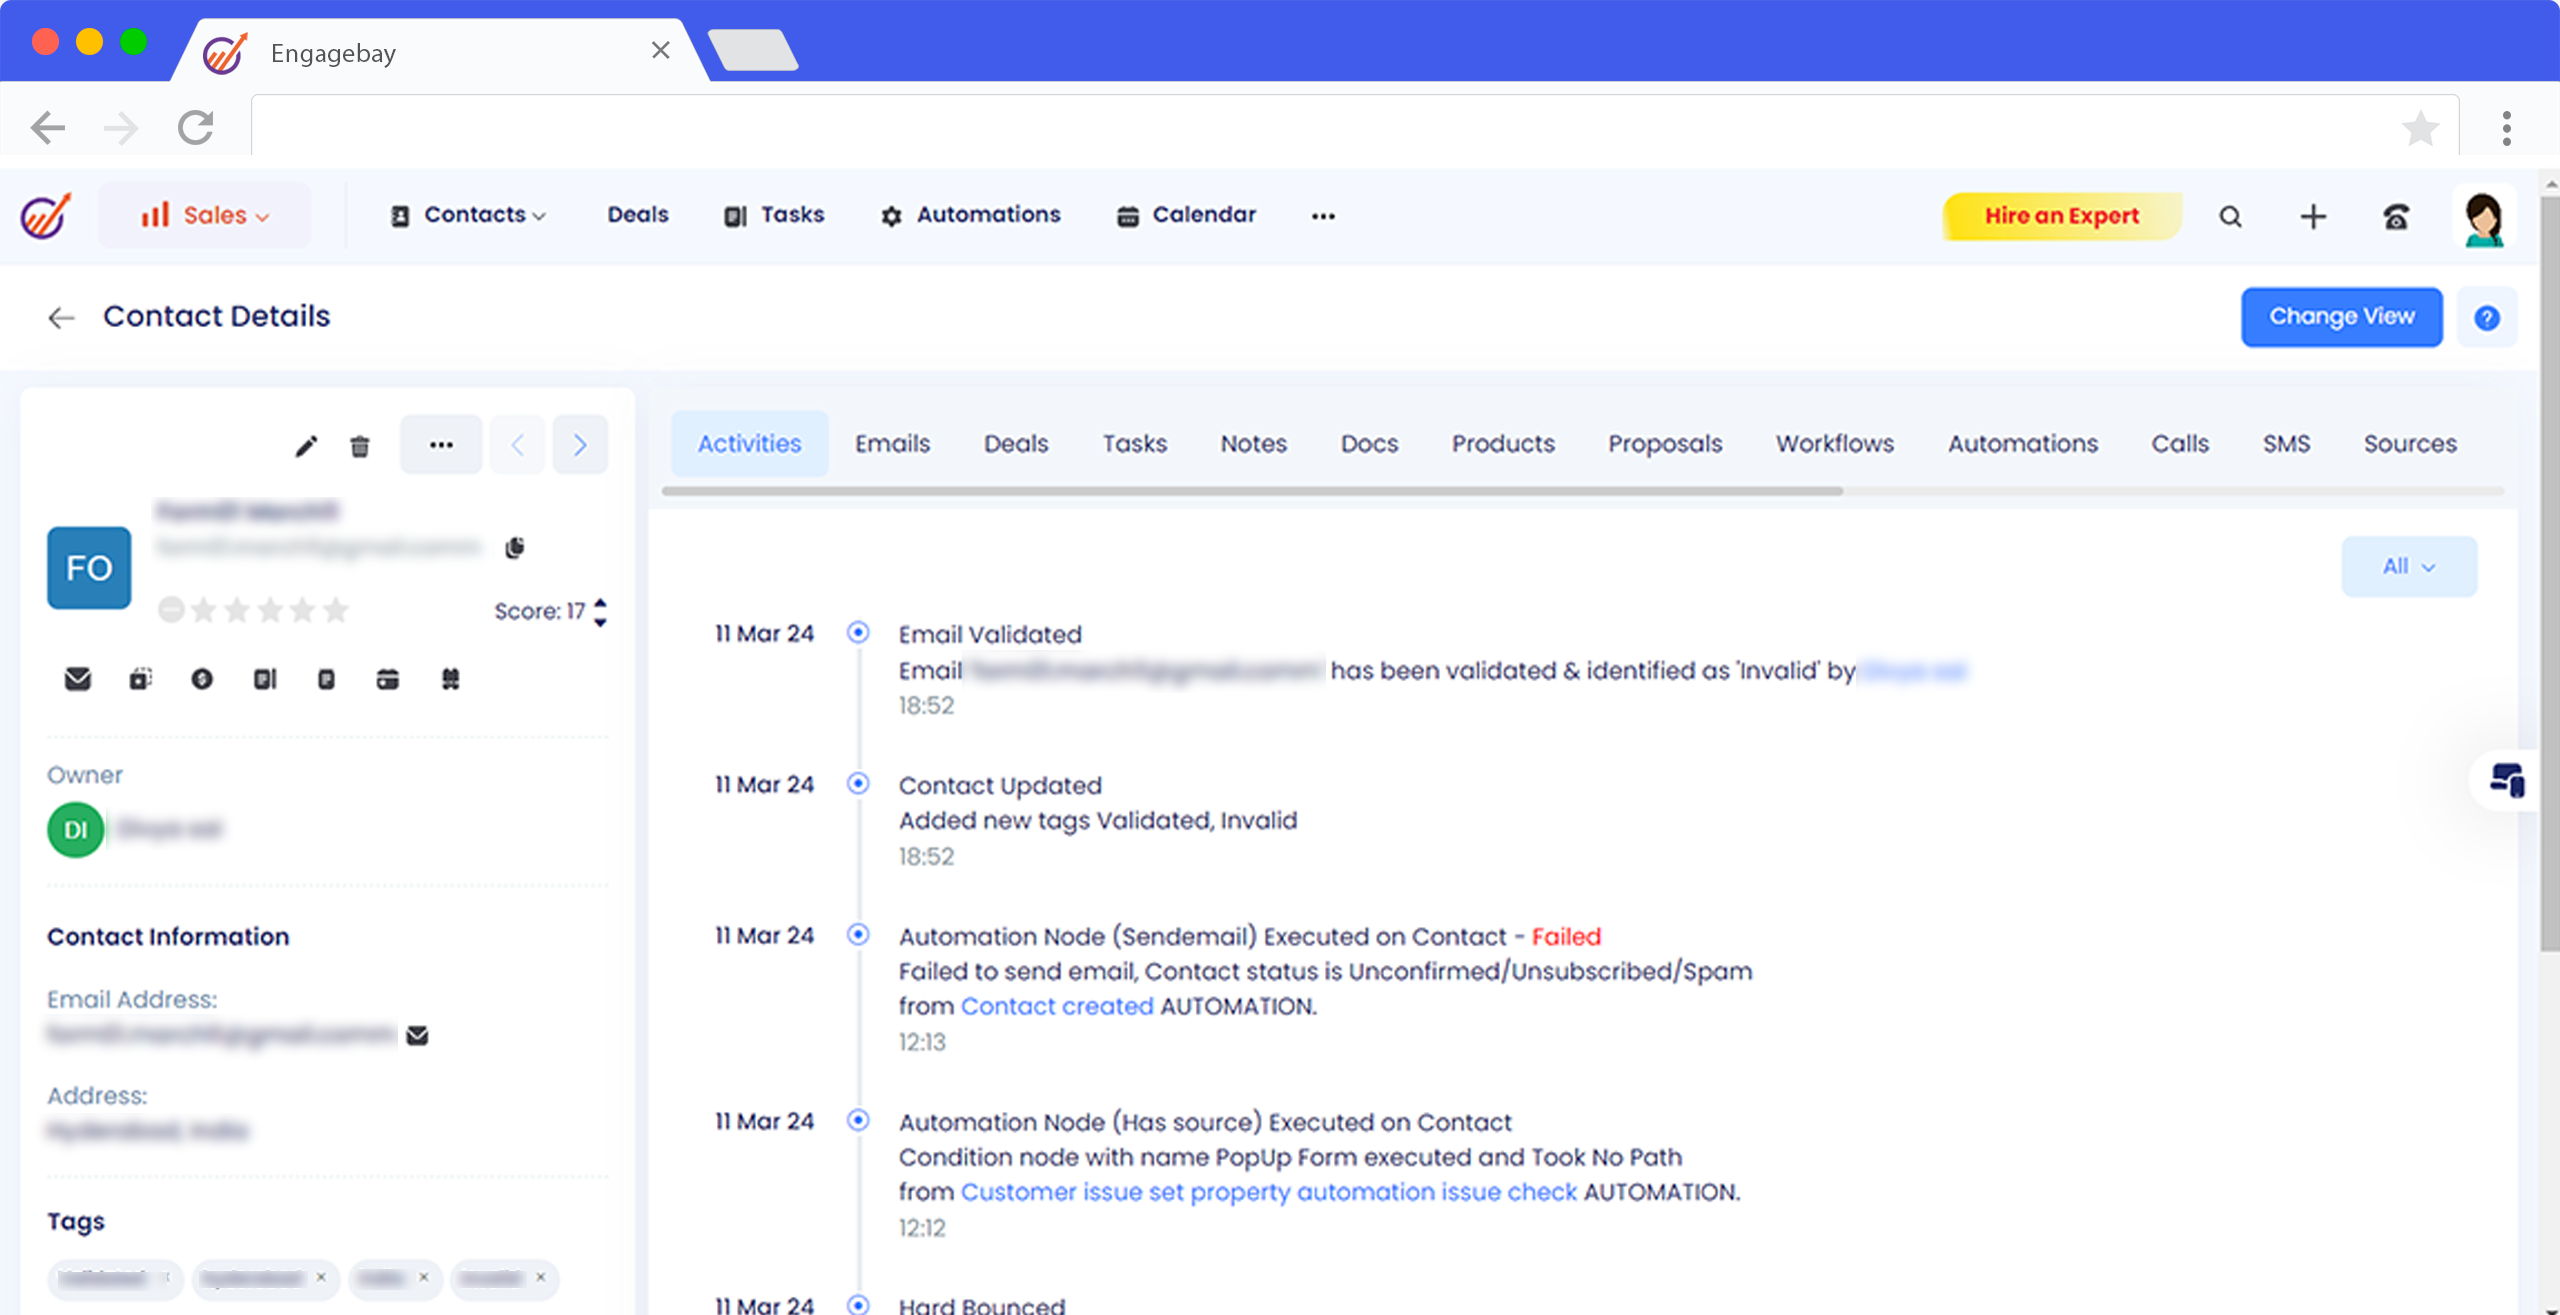Open the All activities filter dropdown
Viewport: 2560px width, 1315px height.
(x=2408, y=566)
